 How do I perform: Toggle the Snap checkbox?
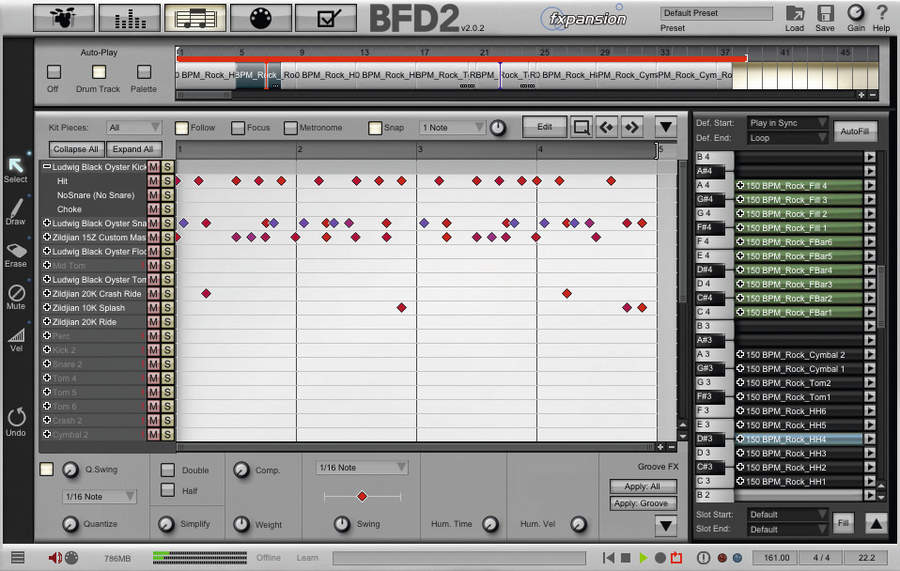(375, 127)
